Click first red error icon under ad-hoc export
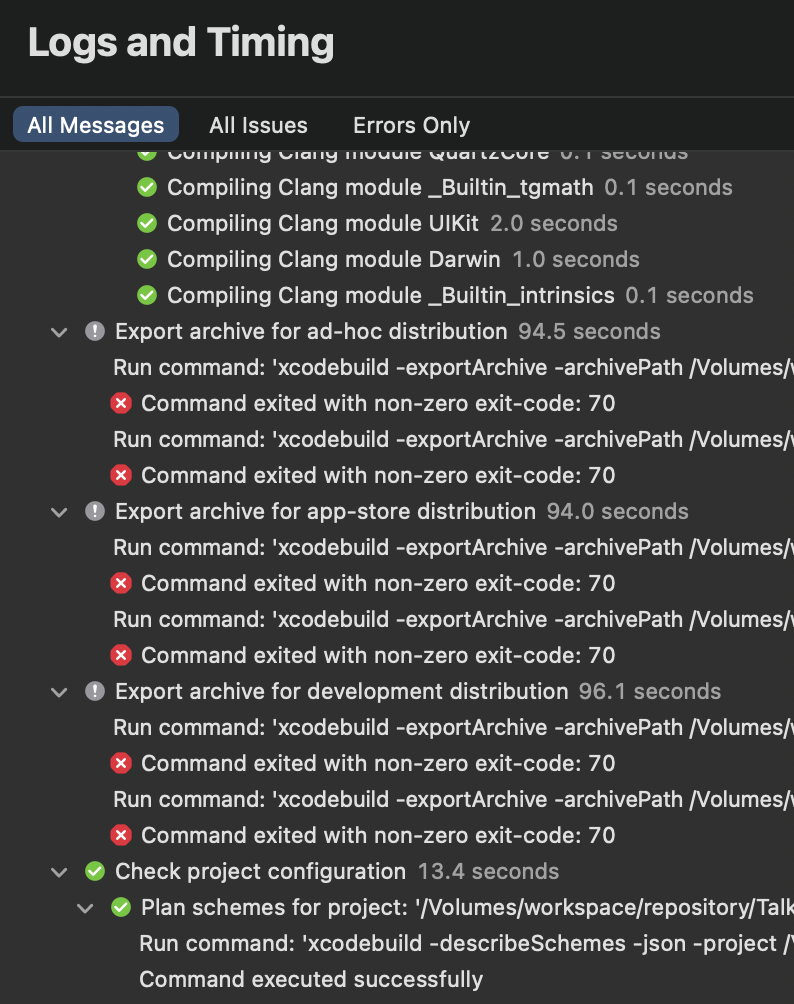The height and width of the screenshot is (1004, 794). (121, 404)
